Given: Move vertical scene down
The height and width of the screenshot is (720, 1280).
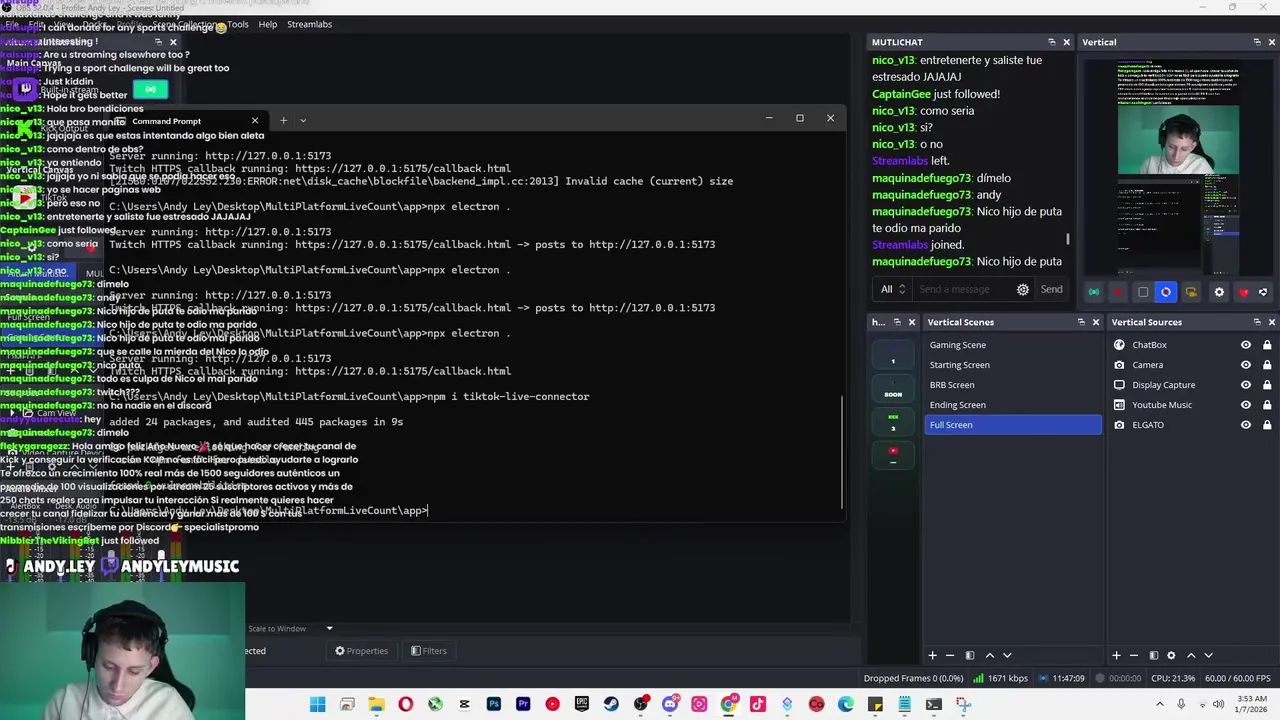Looking at the screenshot, I should 1007,655.
